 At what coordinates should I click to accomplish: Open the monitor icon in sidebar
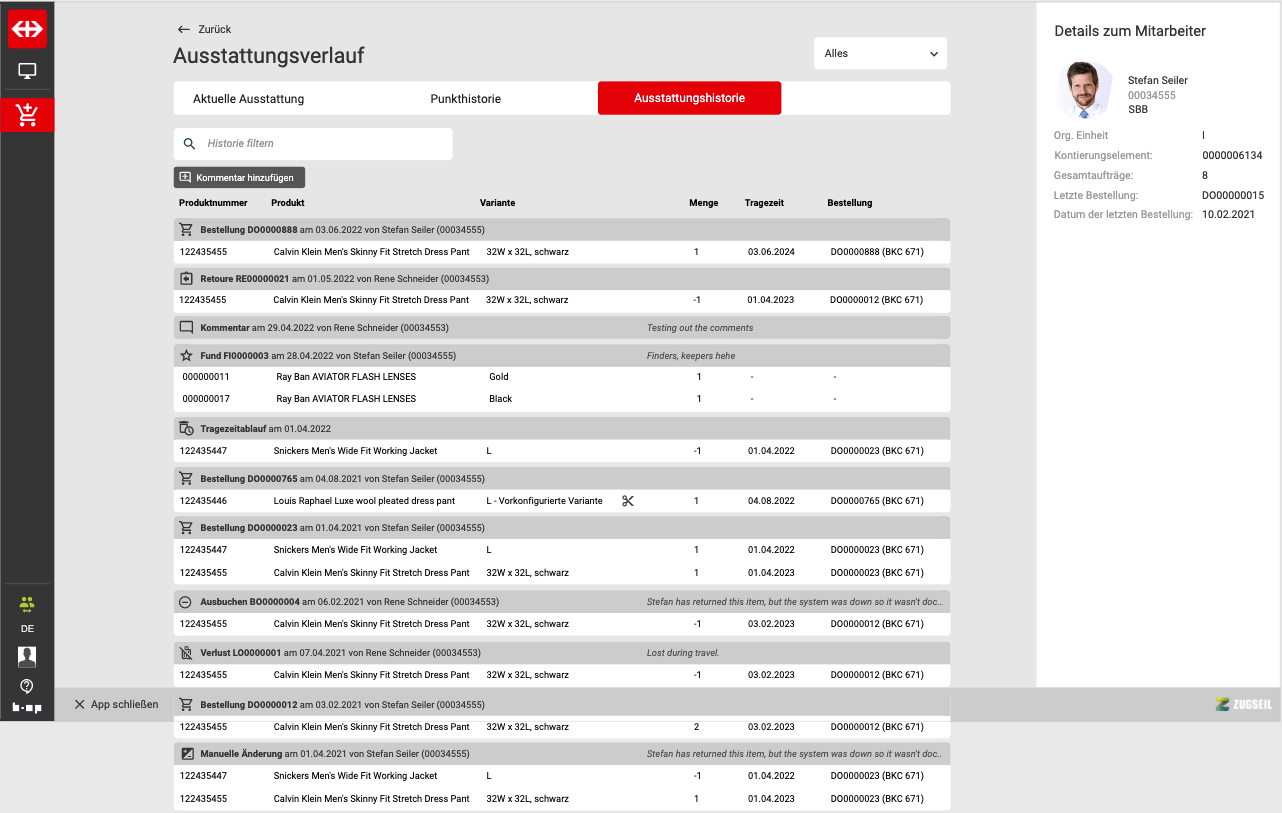click(27, 71)
